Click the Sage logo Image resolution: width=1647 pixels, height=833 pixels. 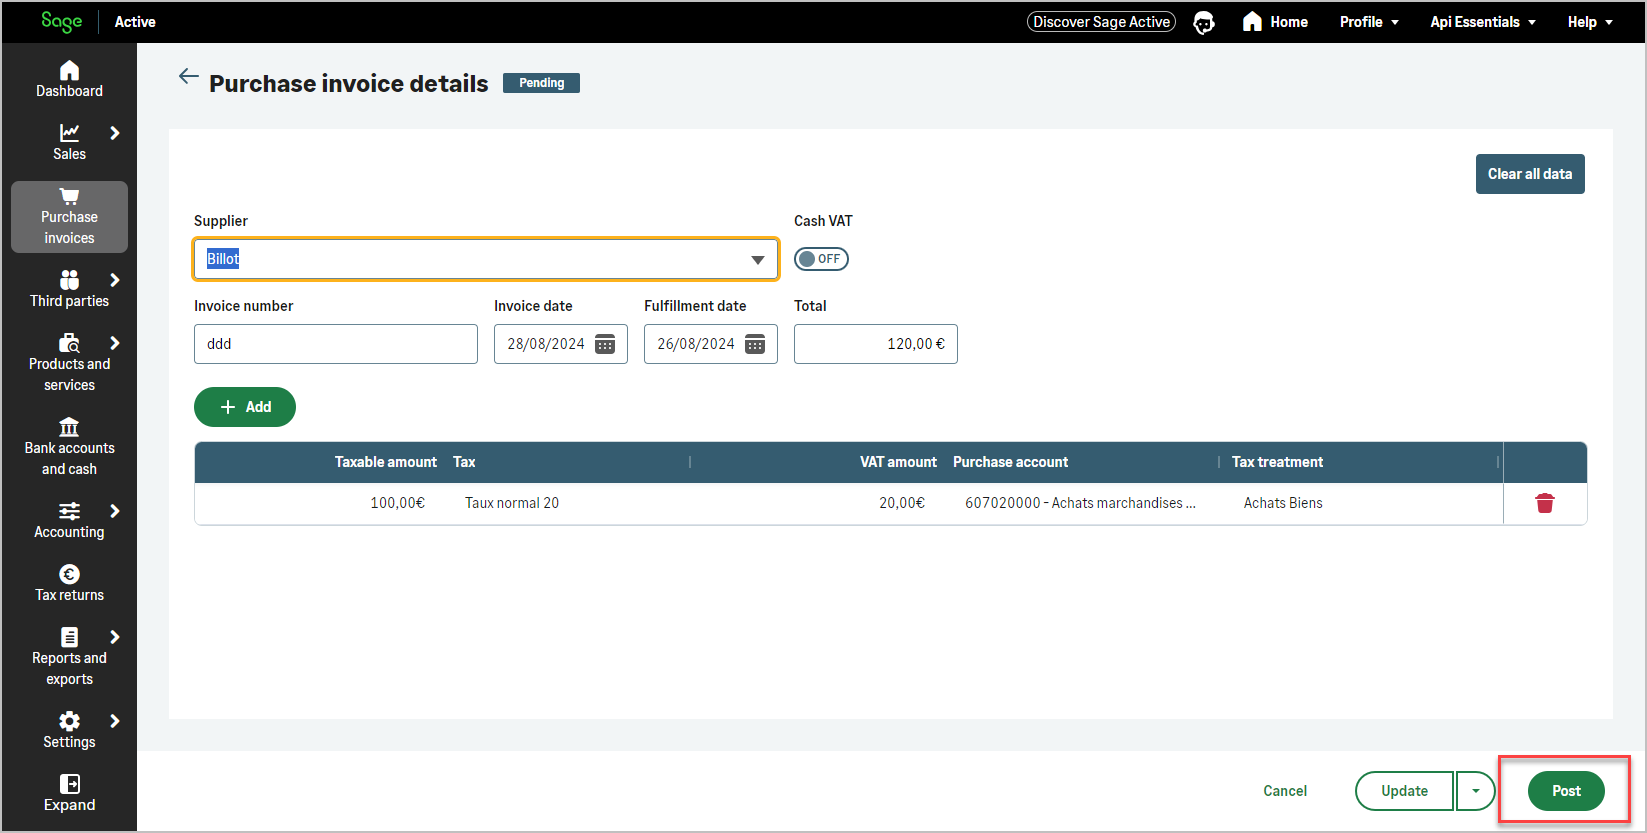point(62,22)
